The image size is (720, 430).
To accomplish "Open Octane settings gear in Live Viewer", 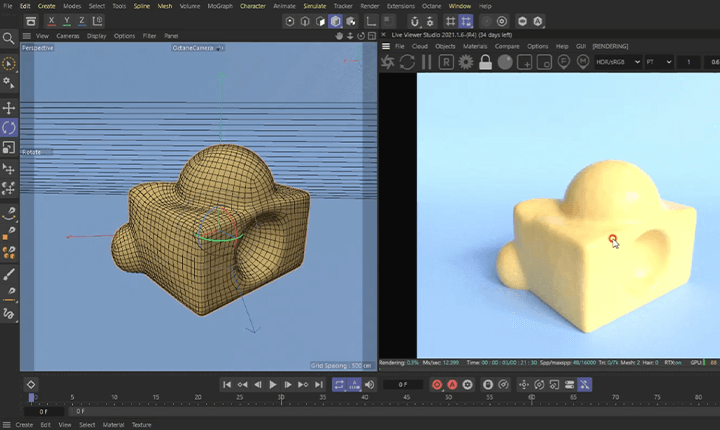I will [x=466, y=62].
